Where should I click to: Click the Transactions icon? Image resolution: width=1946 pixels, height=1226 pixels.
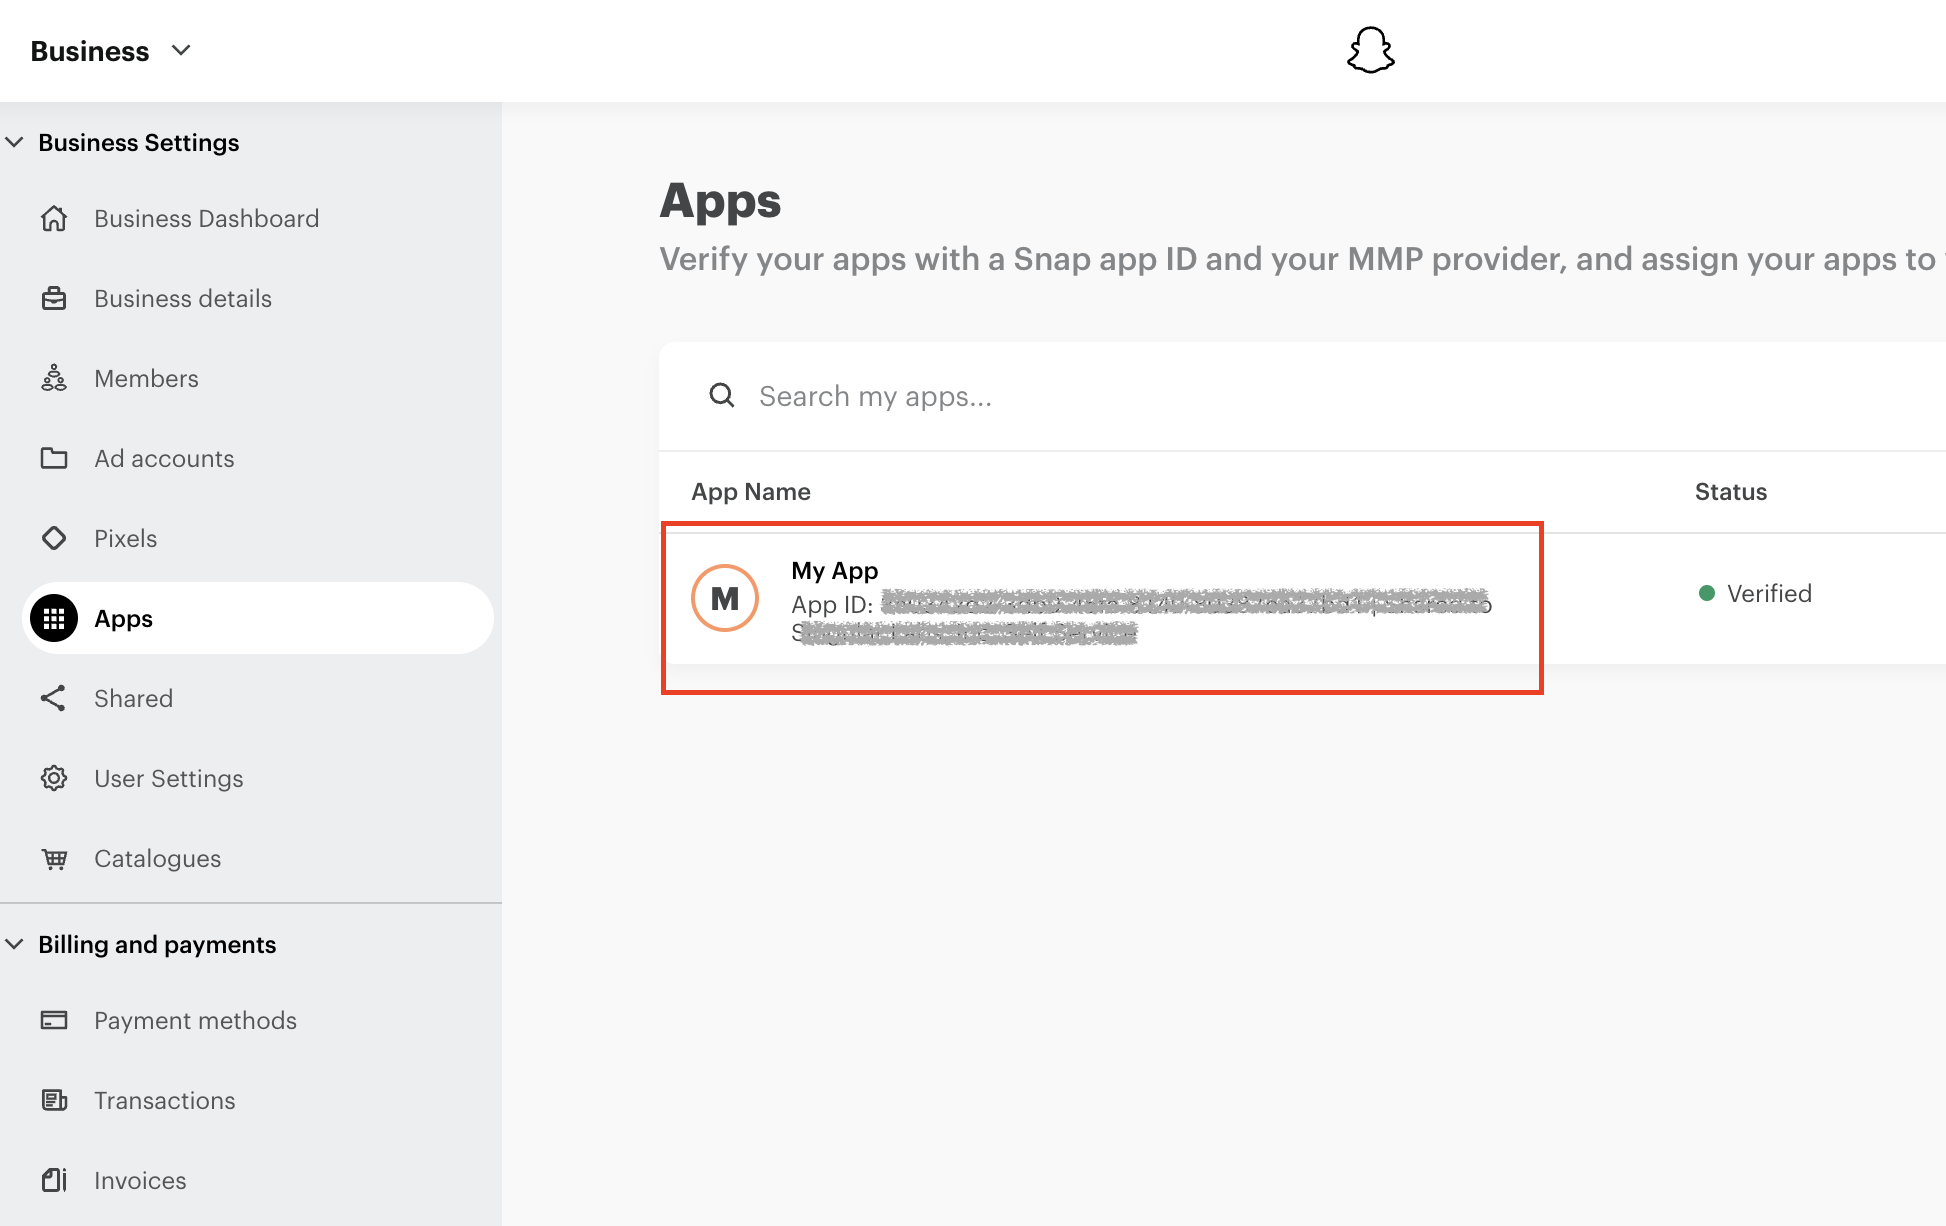tap(54, 1100)
